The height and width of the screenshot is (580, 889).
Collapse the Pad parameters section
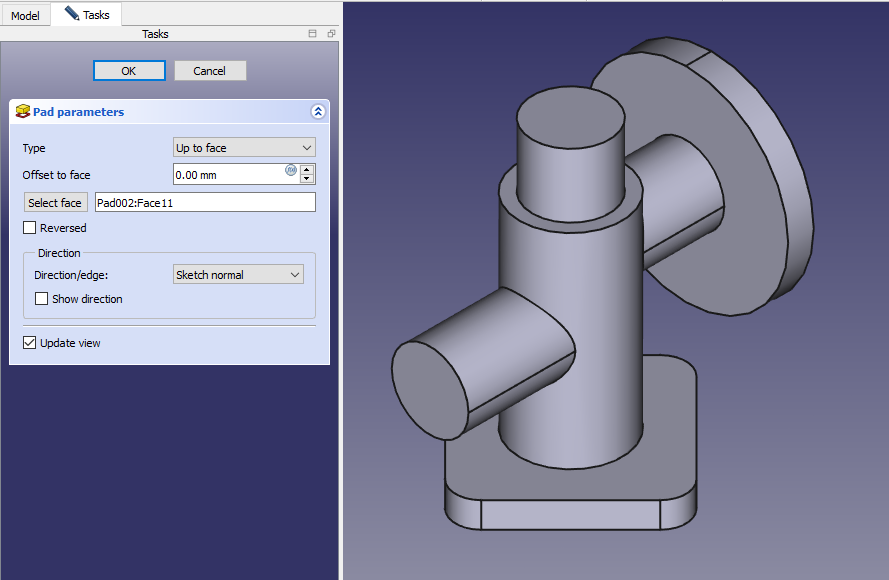coord(318,112)
